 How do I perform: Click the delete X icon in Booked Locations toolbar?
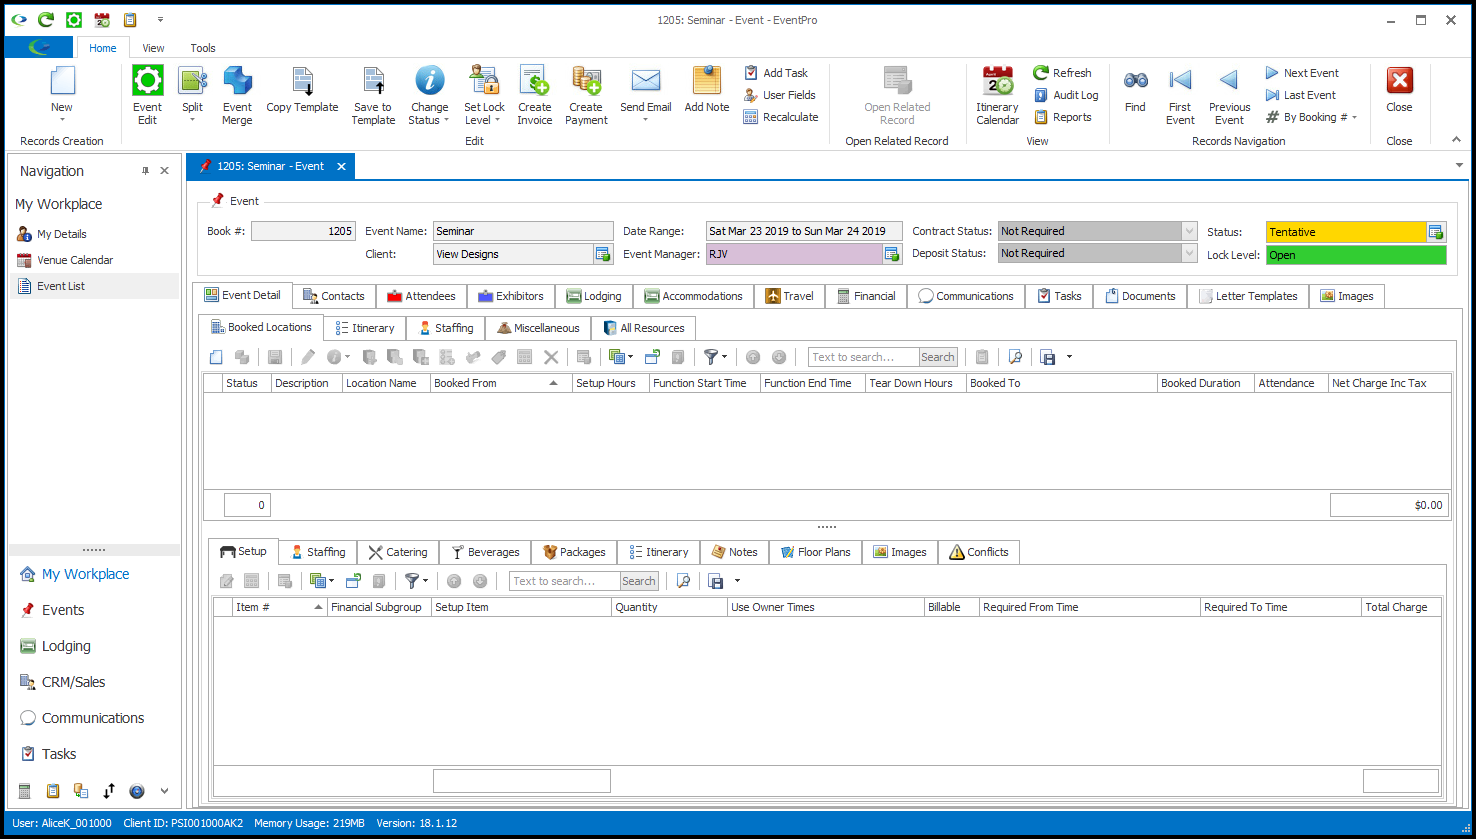tap(550, 357)
